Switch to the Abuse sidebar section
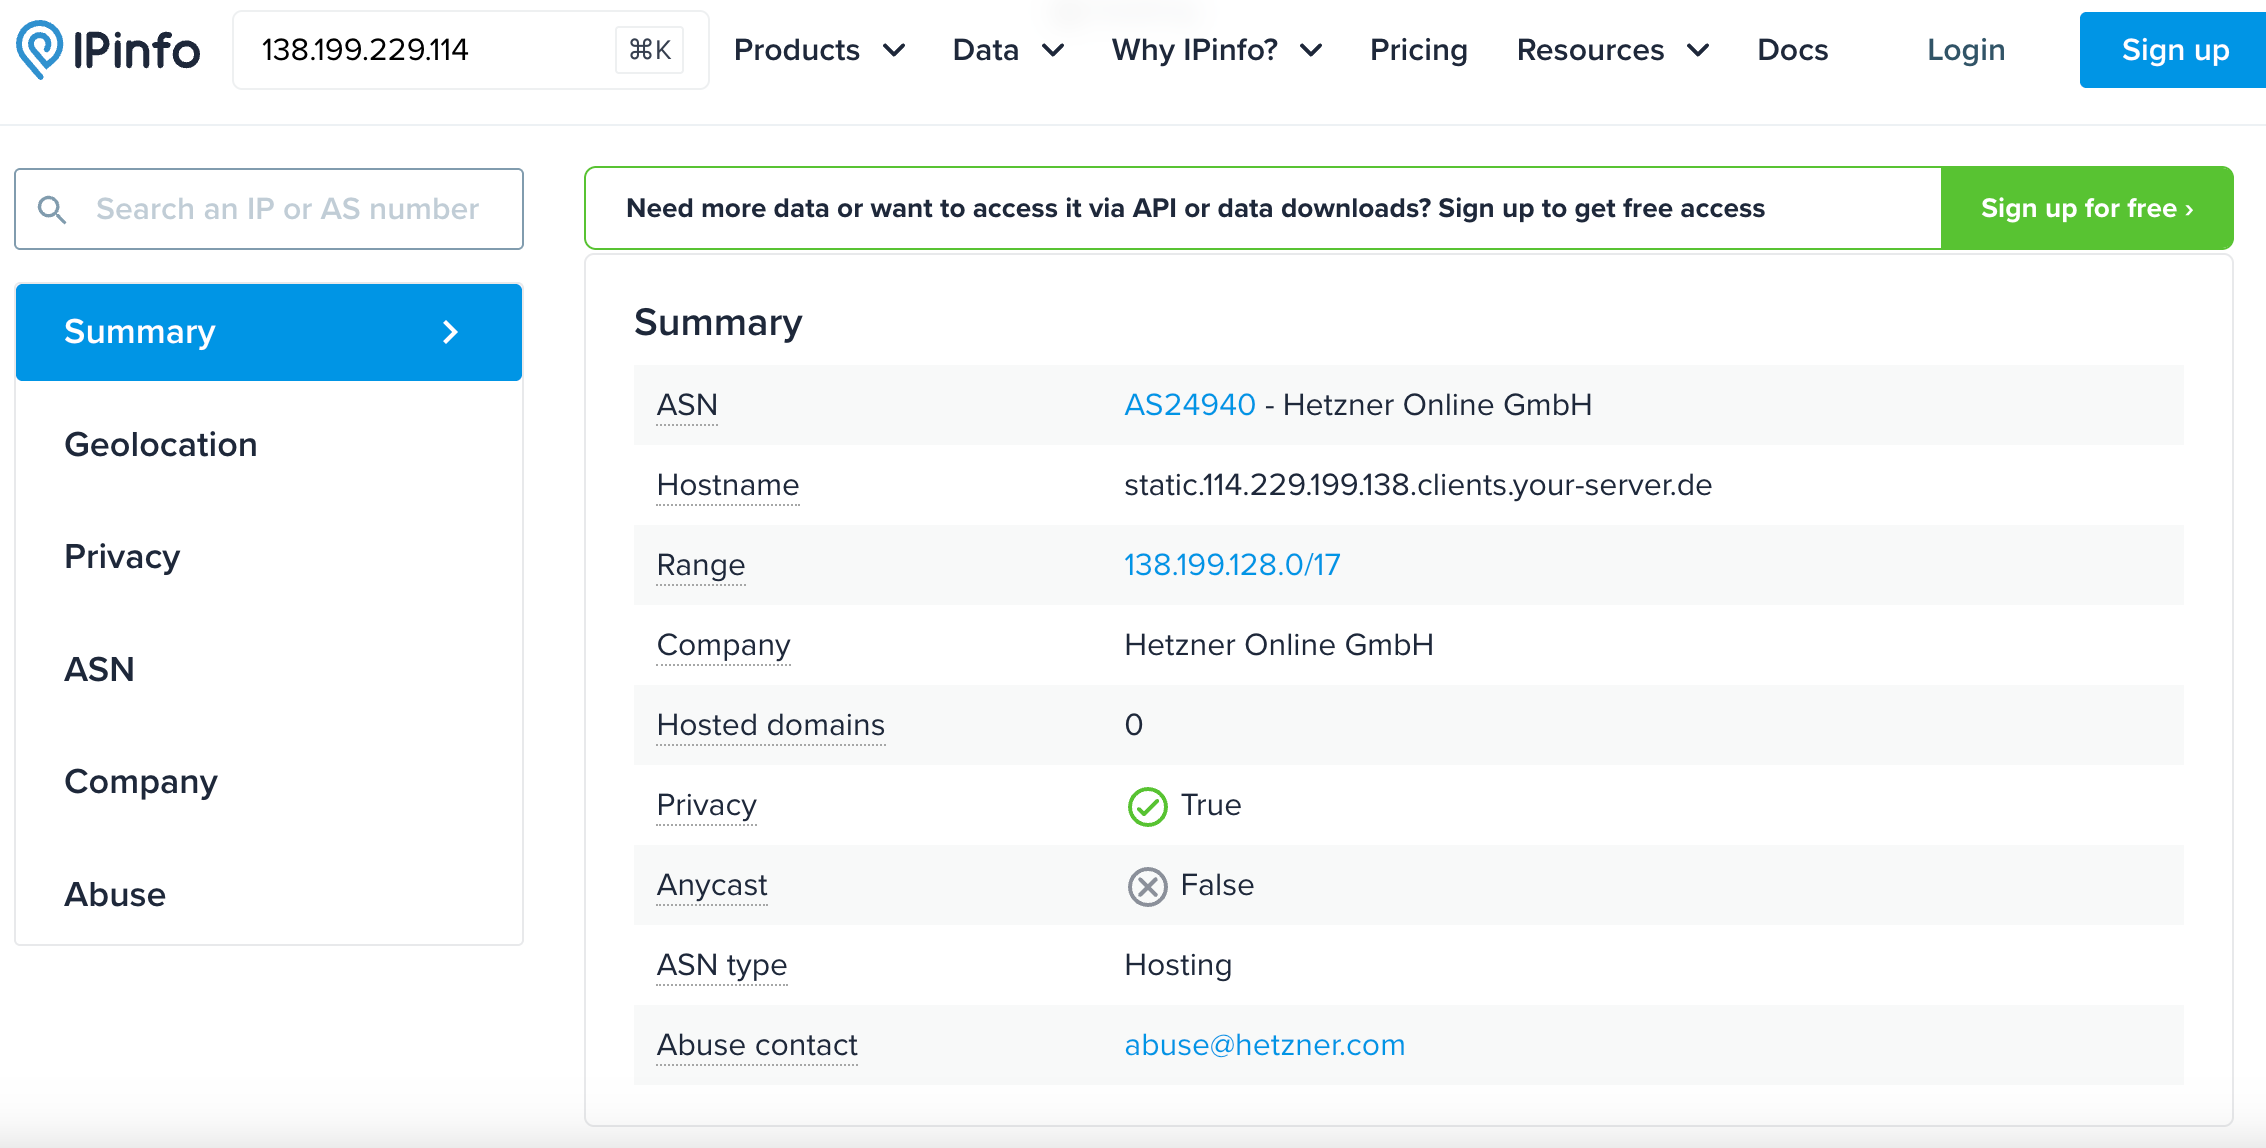2266x1148 pixels. pyautogui.click(x=115, y=894)
